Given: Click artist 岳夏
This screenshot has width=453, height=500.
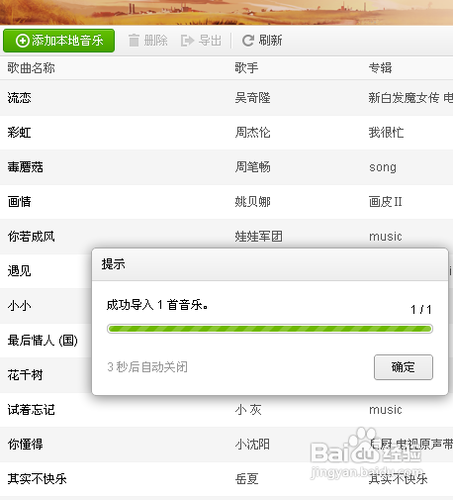Looking at the screenshot, I should tap(246, 479).
